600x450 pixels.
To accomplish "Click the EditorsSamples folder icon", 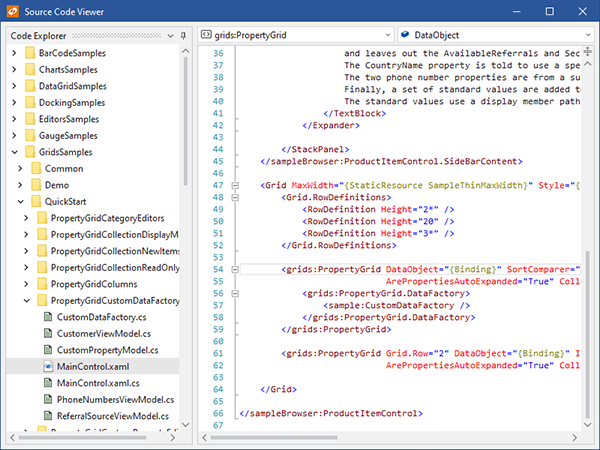I will coord(30,119).
